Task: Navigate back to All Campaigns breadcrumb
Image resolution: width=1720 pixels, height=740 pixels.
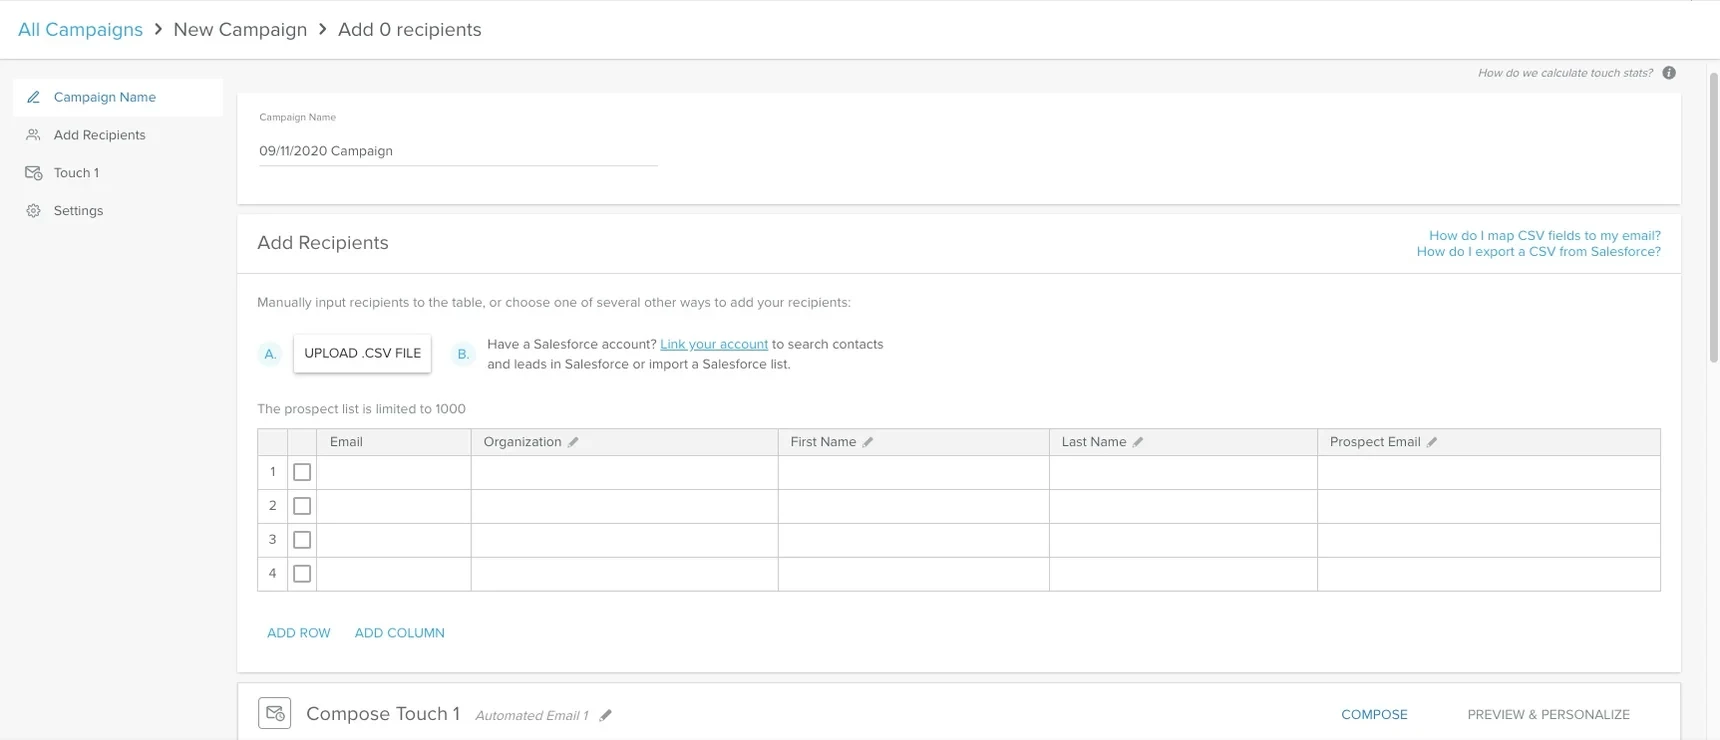Action: tap(80, 30)
